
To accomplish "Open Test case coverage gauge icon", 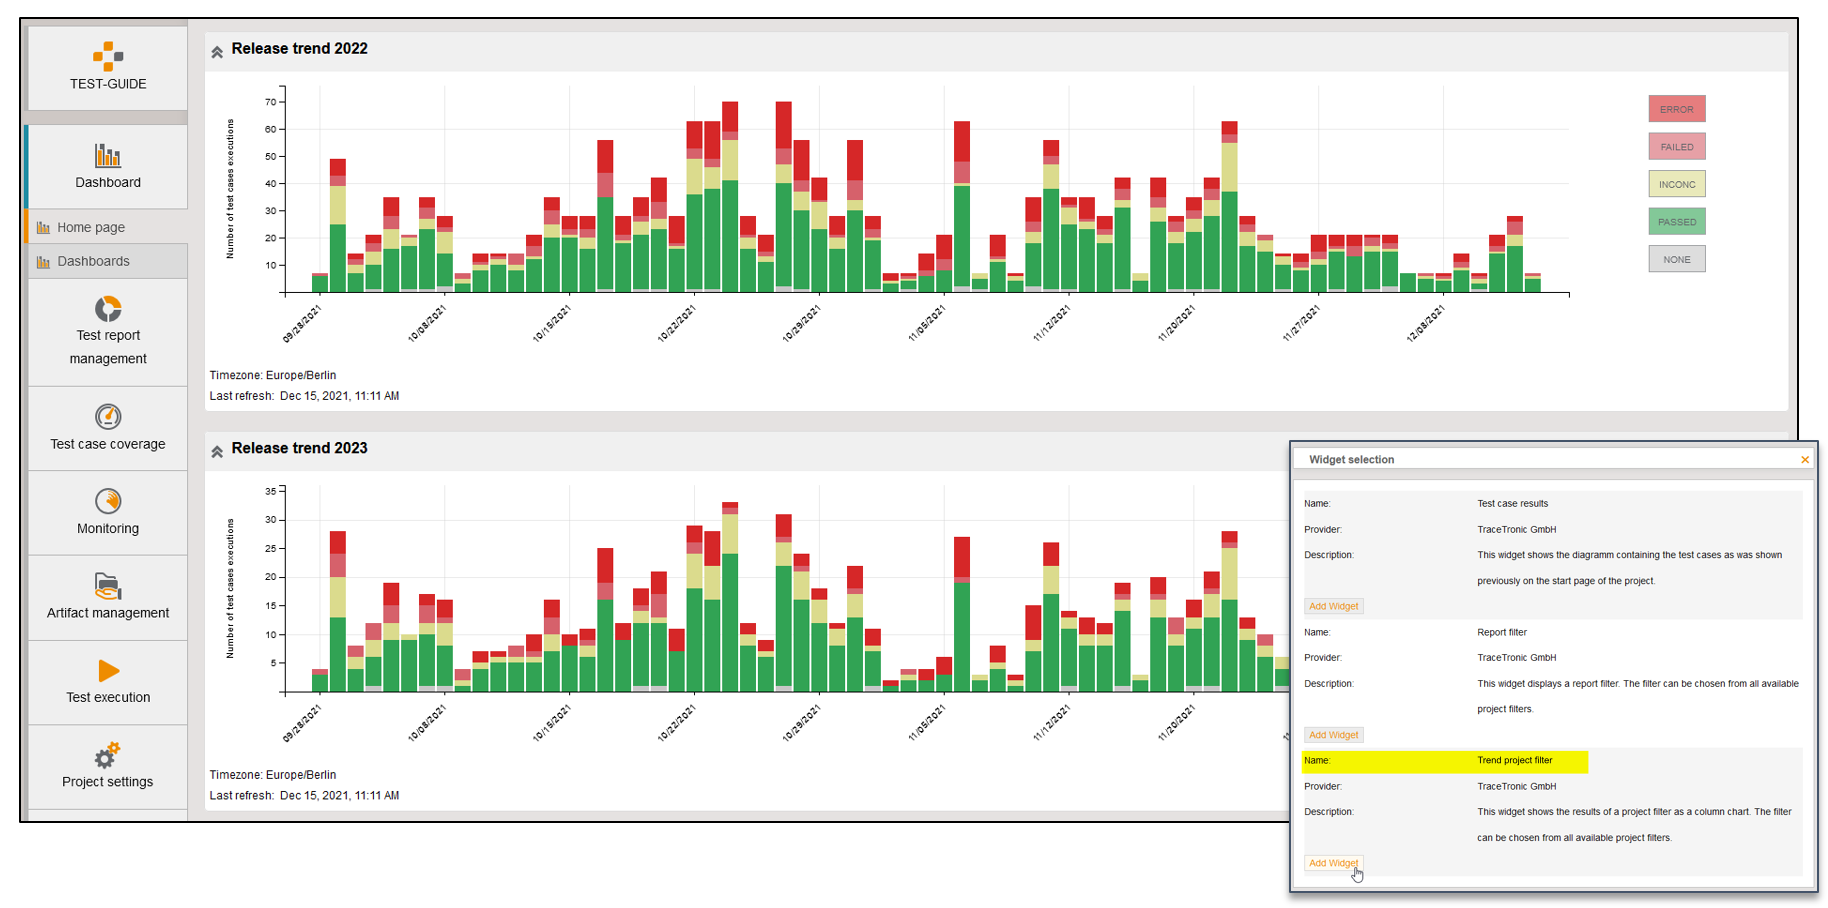I will pos(108,416).
